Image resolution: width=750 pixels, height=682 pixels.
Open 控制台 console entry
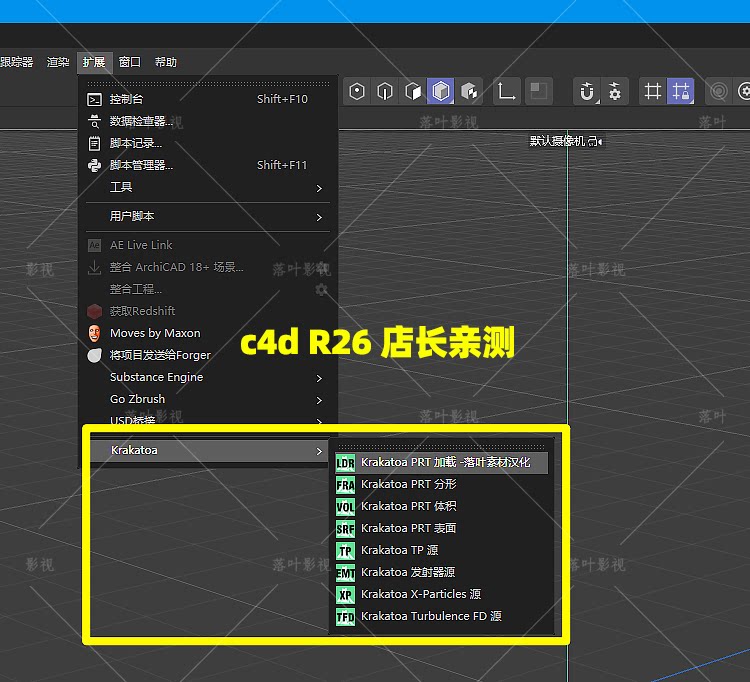[x=208, y=99]
